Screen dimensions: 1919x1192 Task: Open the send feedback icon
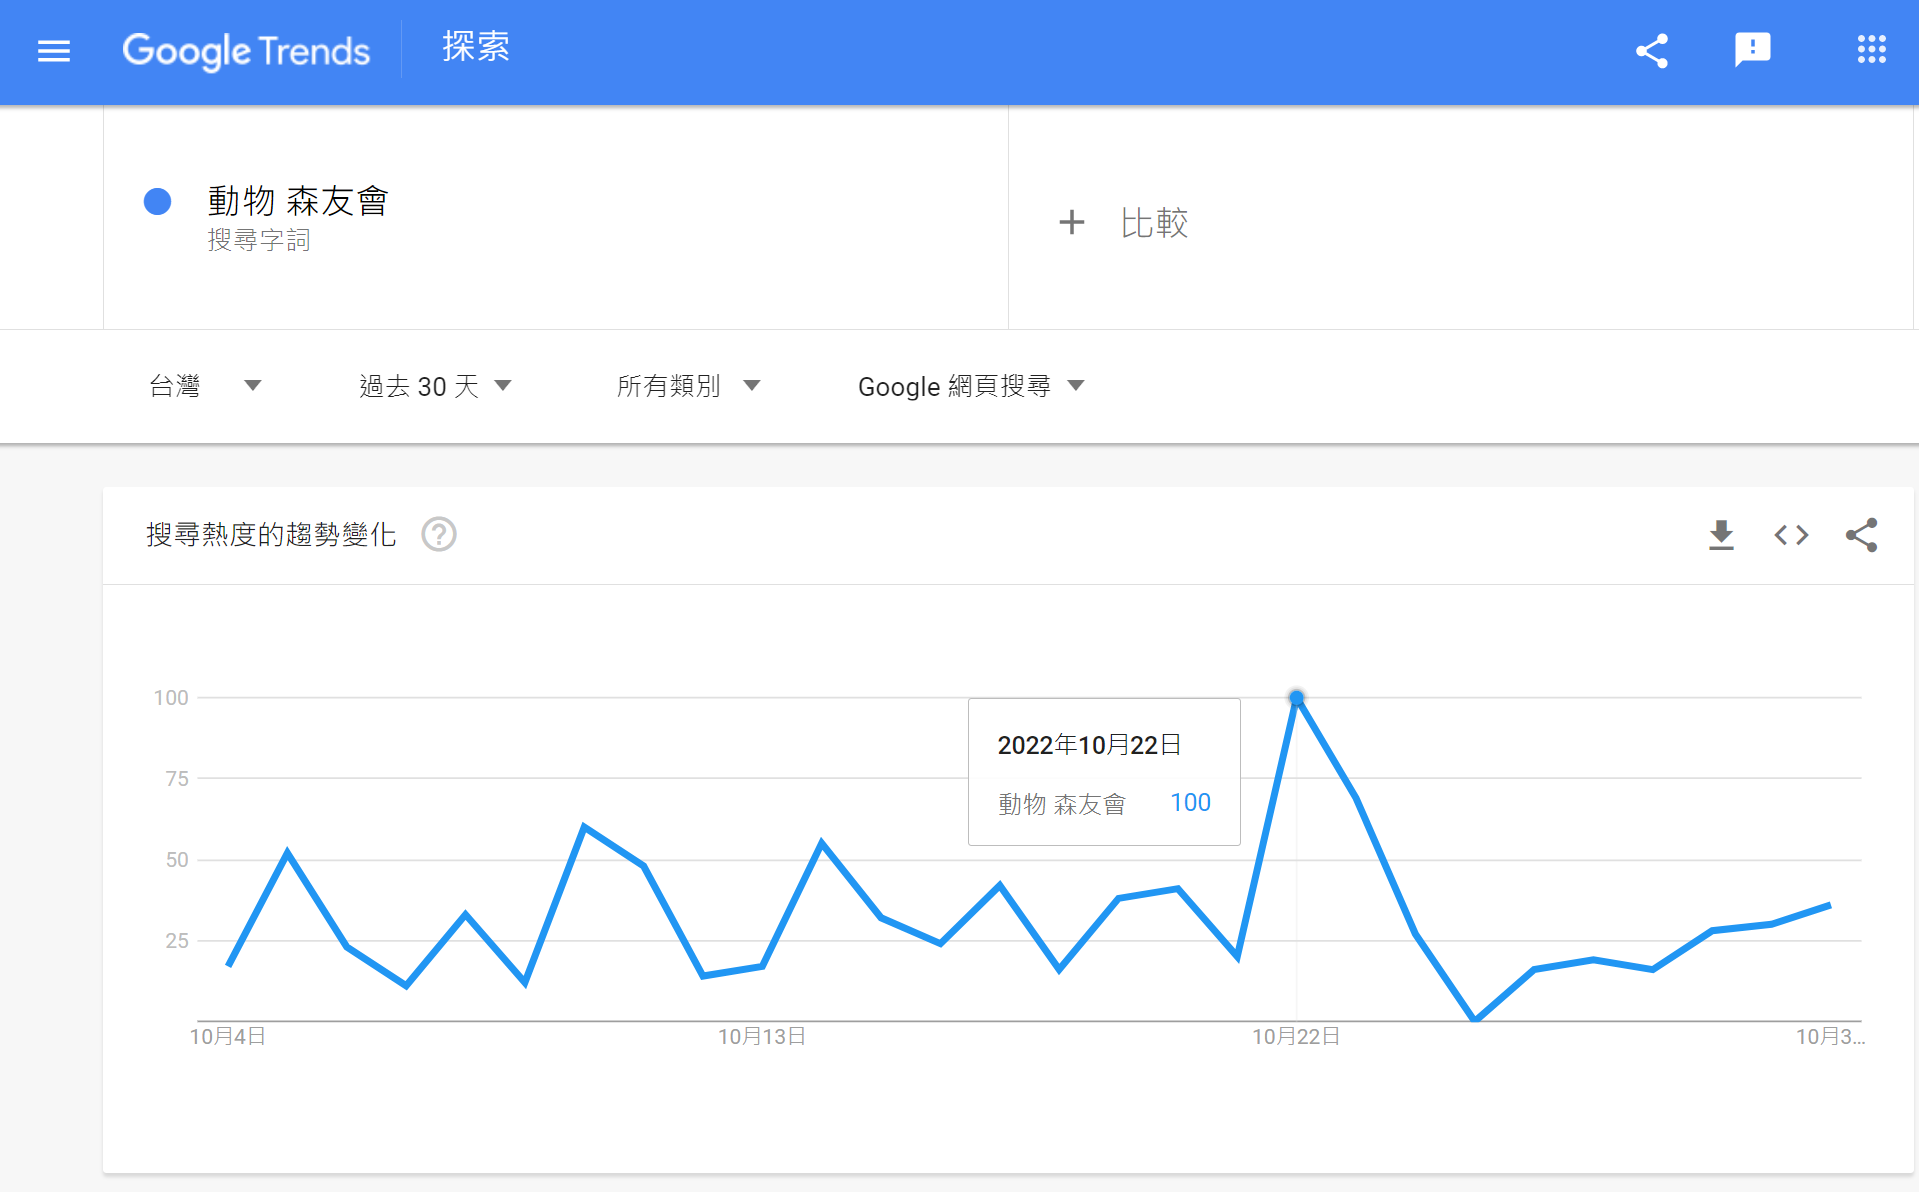pyautogui.click(x=1752, y=49)
